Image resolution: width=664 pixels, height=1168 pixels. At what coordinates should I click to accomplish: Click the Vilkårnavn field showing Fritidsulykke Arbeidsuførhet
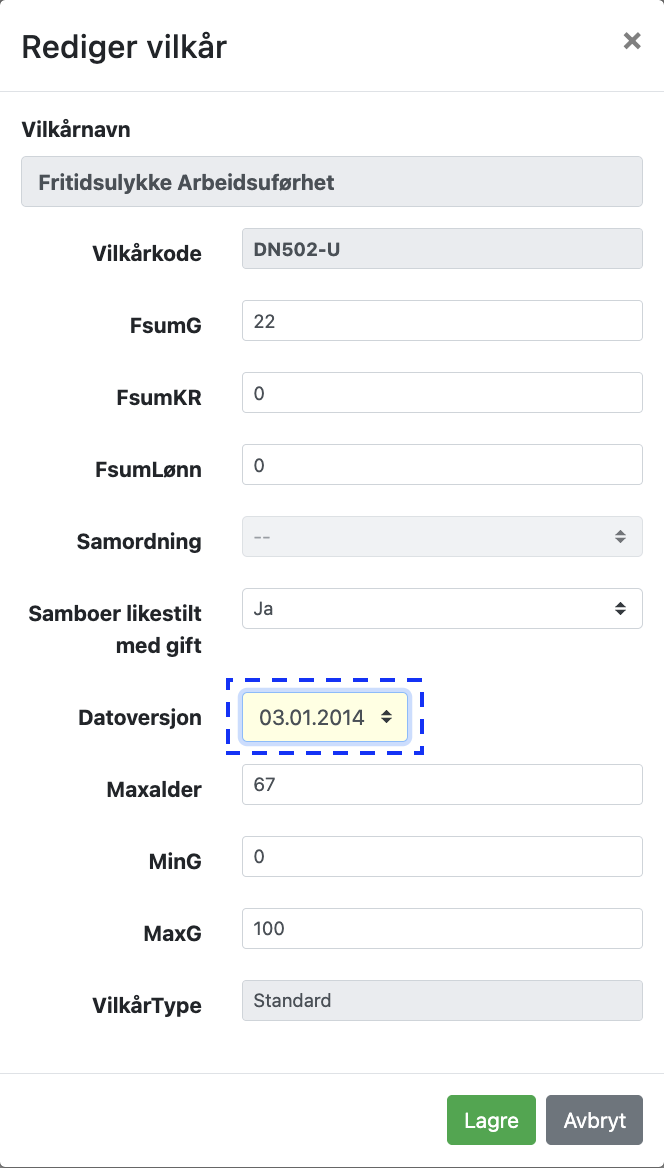(331, 182)
